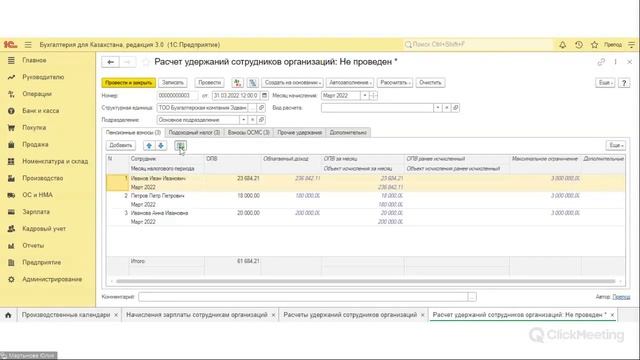Screen dimensions: 640x360
Task: Move row down with blue down arrow
Action: click(161, 145)
